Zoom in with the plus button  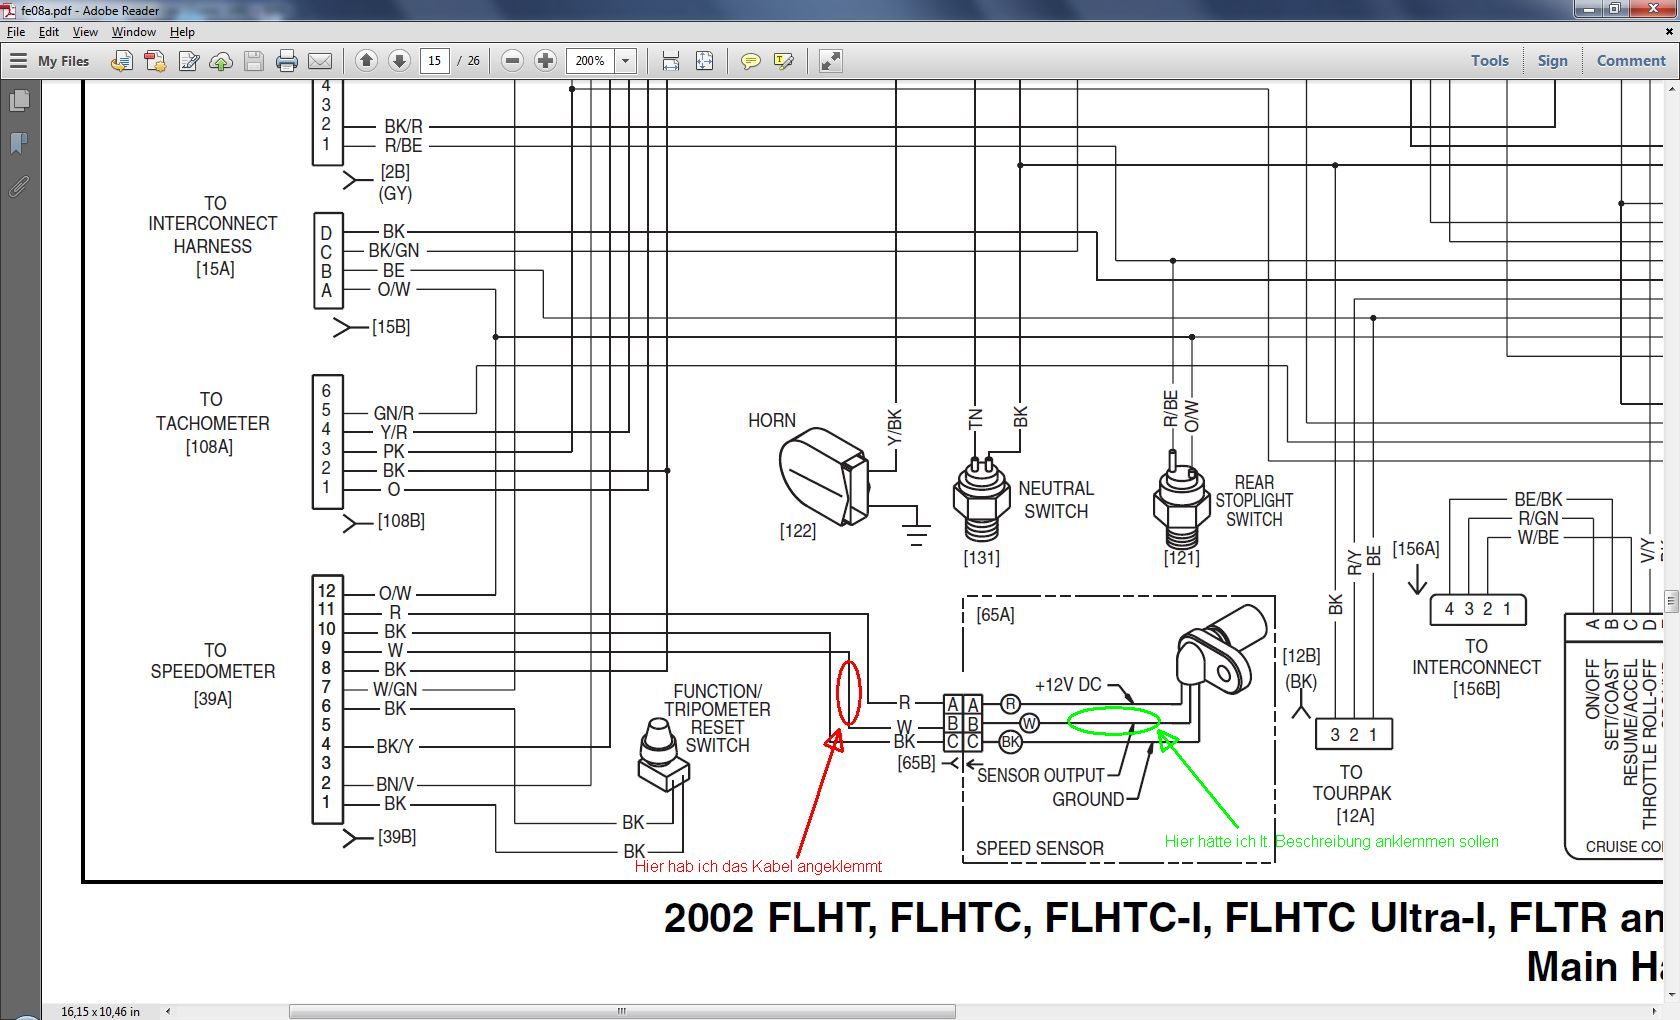tap(545, 61)
